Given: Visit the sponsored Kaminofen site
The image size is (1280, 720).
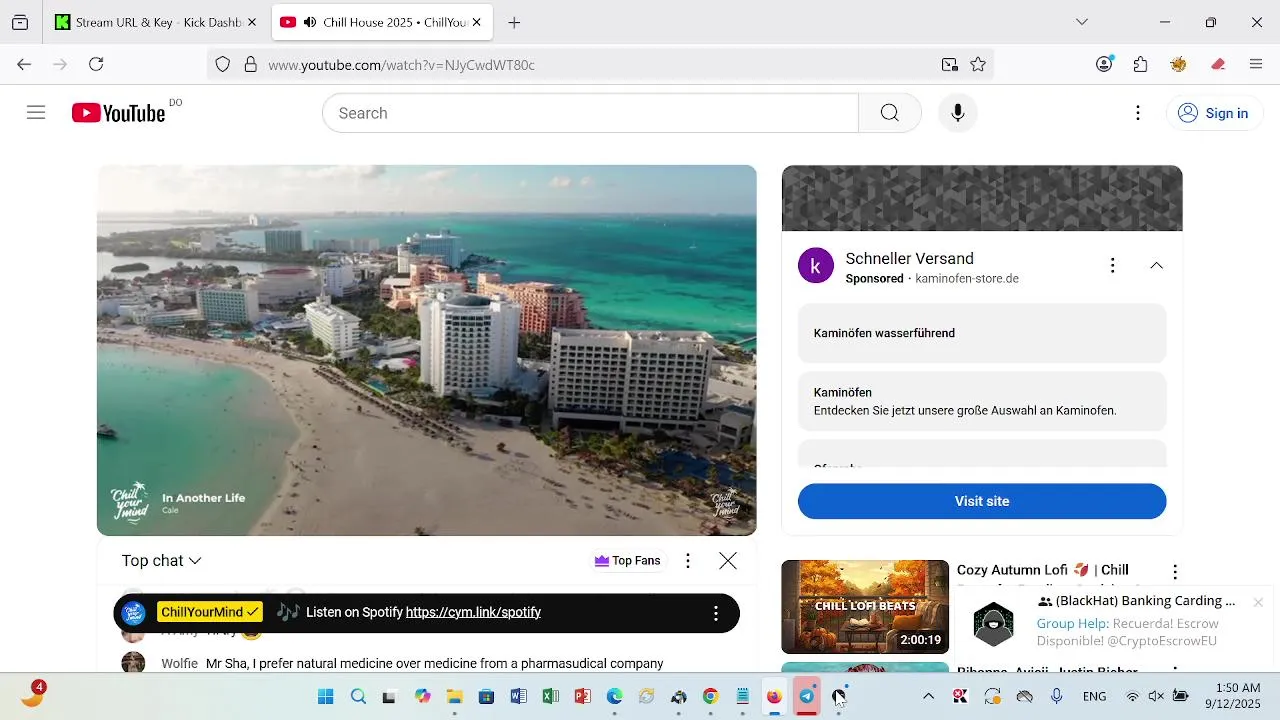Looking at the screenshot, I should click(x=982, y=501).
